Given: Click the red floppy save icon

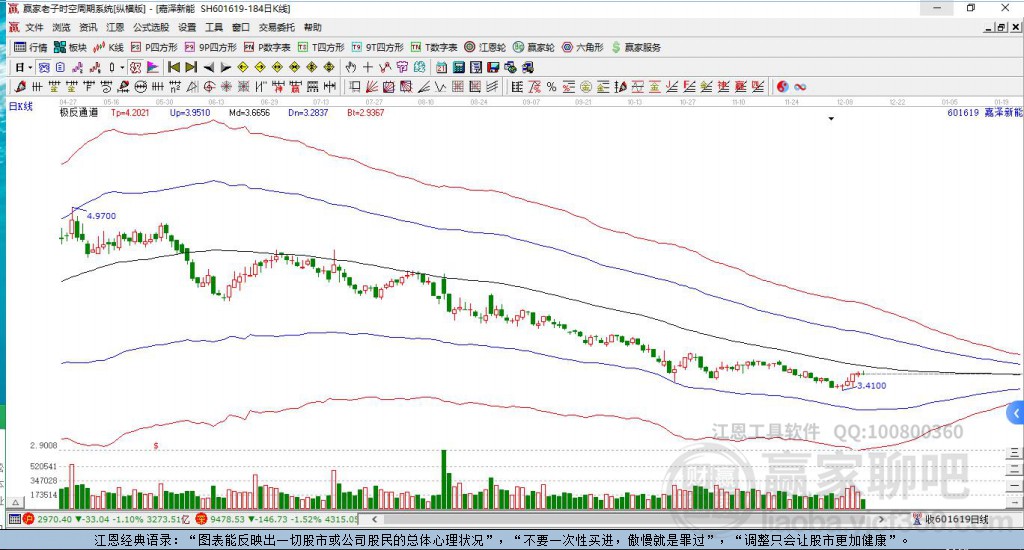Looking at the screenshot, I should coord(493,67).
